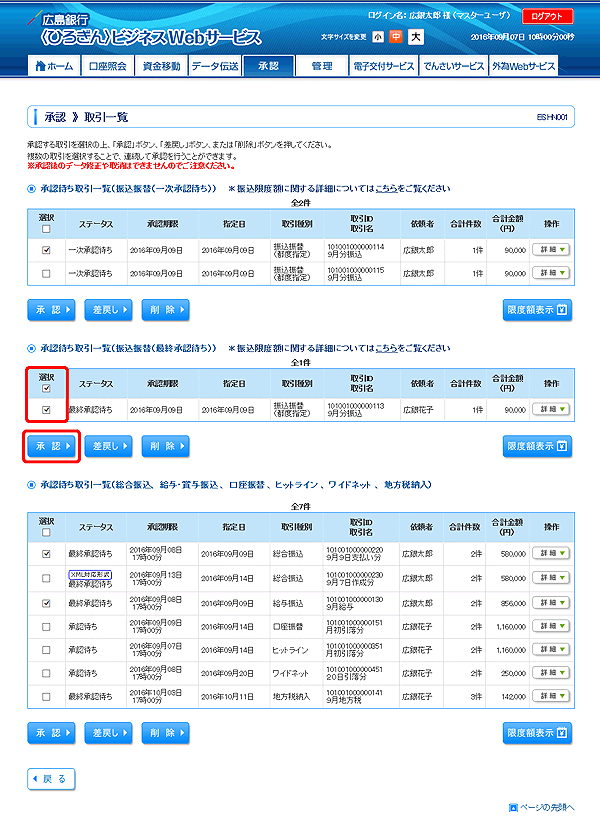The width and height of the screenshot is (600, 820).
Task: Click 限度額表示 in final approval section
Action: pyautogui.click(x=537, y=446)
